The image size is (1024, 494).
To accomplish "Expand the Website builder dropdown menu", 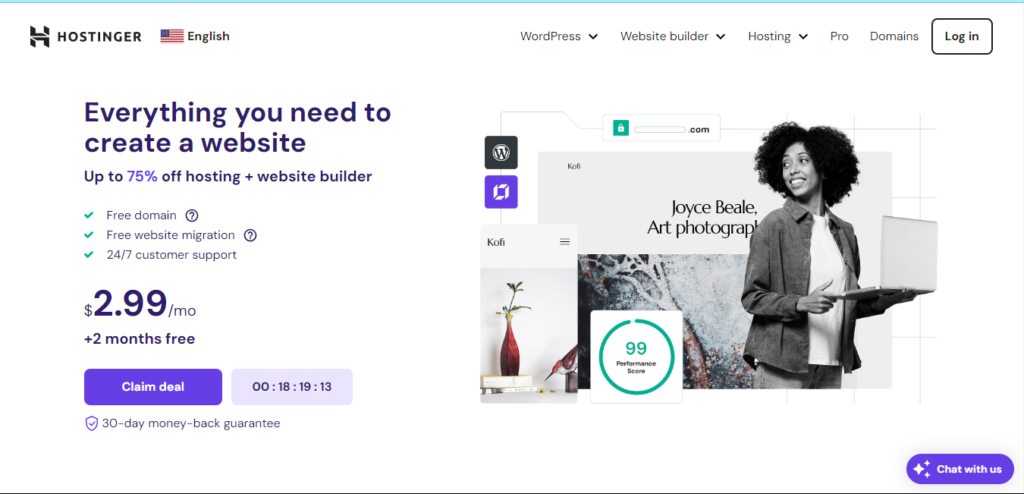I will [673, 37].
